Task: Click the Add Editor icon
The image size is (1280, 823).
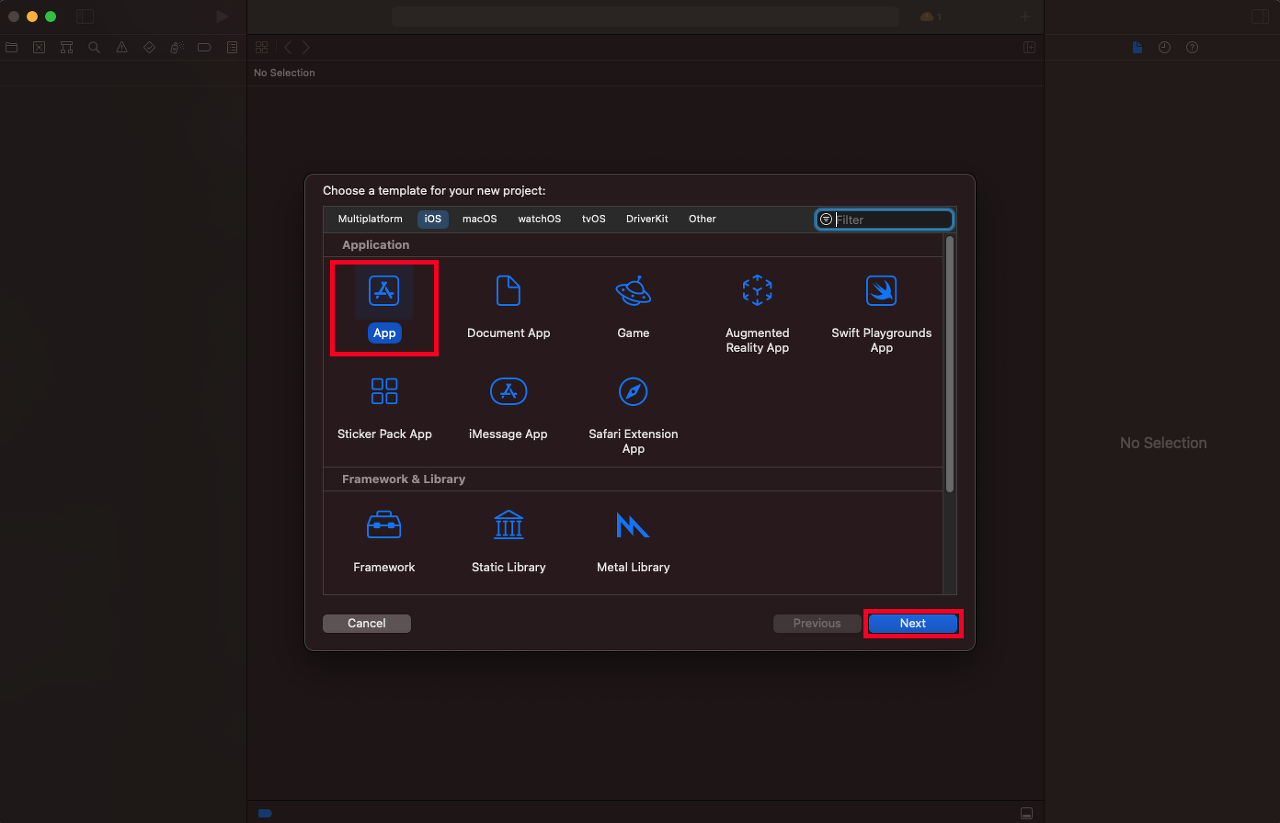Action: [x=1029, y=47]
